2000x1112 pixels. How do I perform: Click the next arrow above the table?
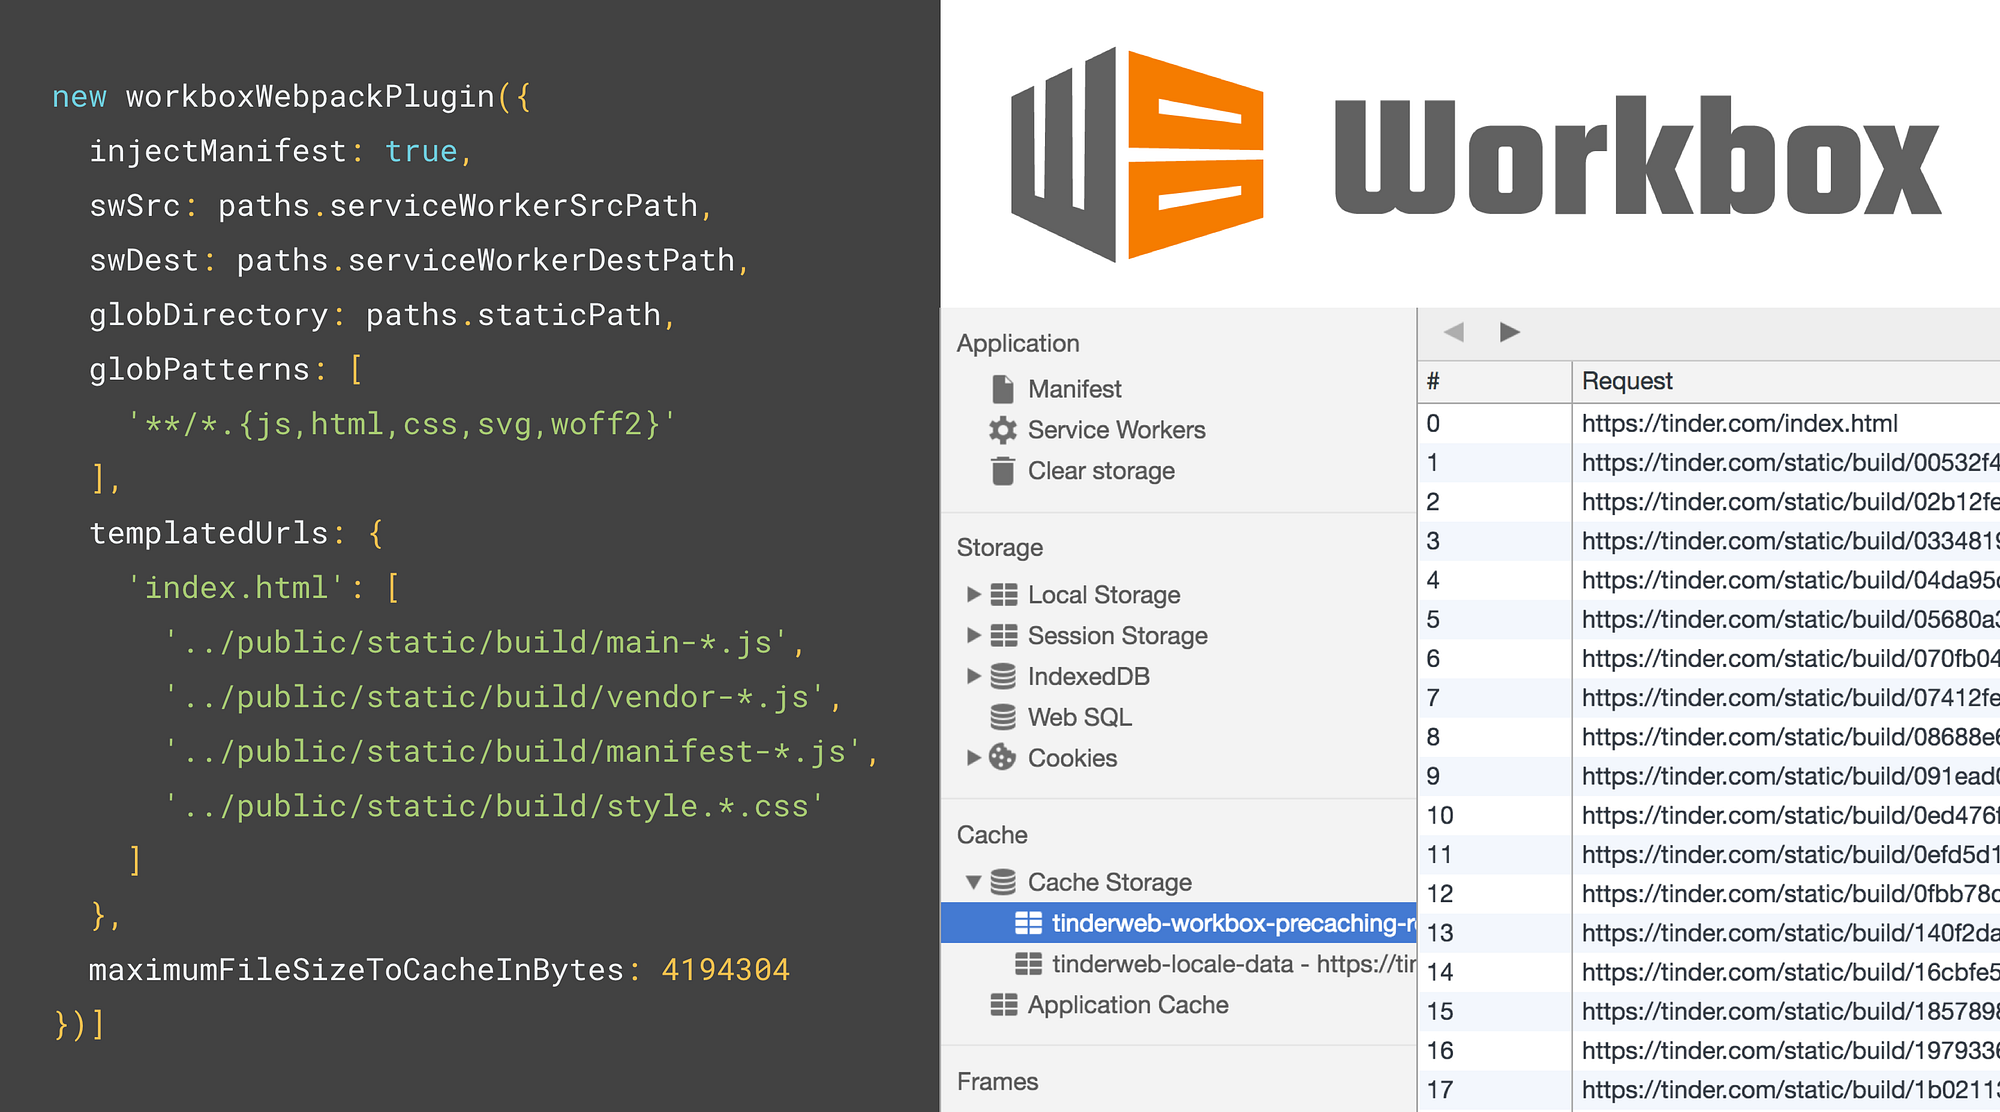pyautogui.click(x=1510, y=332)
